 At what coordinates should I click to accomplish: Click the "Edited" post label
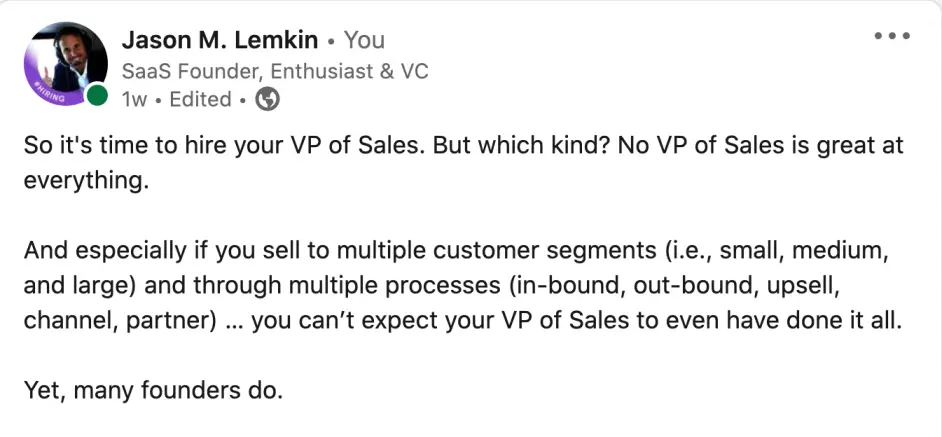tap(200, 99)
